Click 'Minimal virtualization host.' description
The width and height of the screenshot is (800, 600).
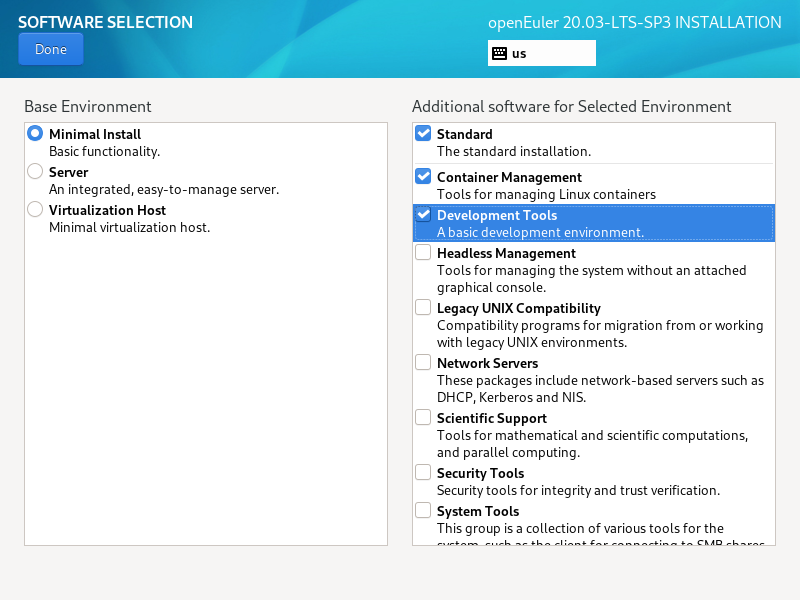pyautogui.click(x=130, y=228)
